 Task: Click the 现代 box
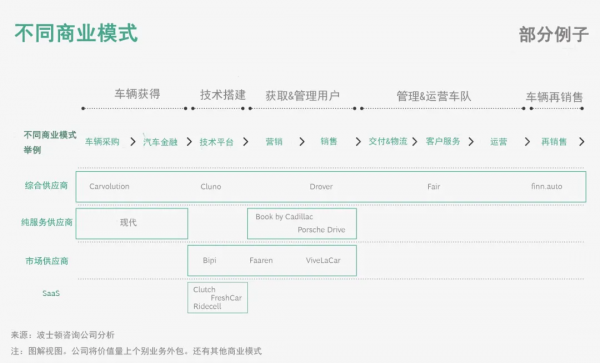[x=132, y=224]
